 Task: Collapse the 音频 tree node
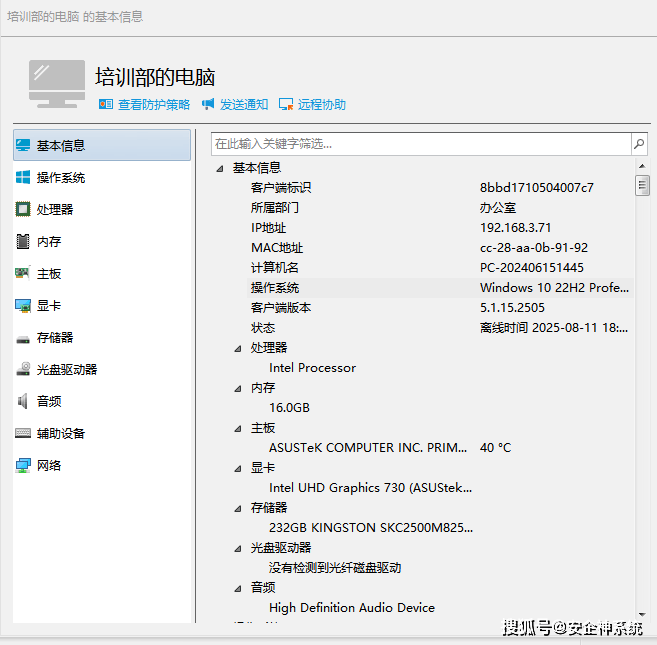pyautogui.click(x=238, y=588)
